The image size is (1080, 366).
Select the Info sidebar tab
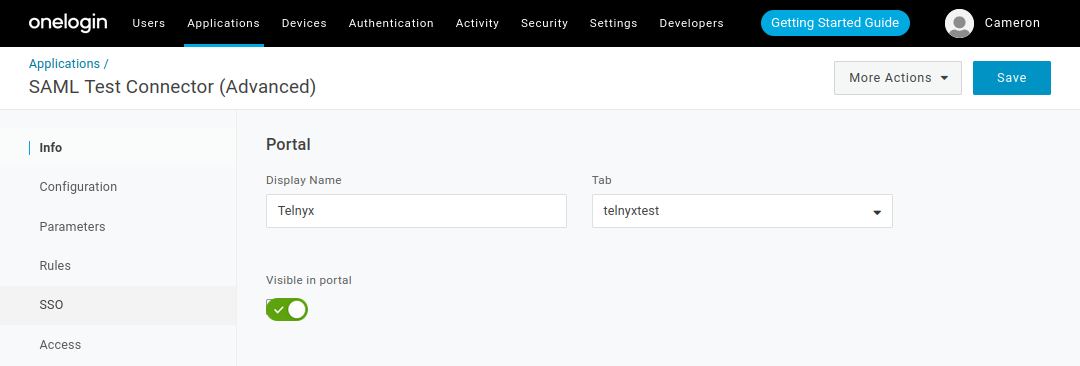[118, 148]
